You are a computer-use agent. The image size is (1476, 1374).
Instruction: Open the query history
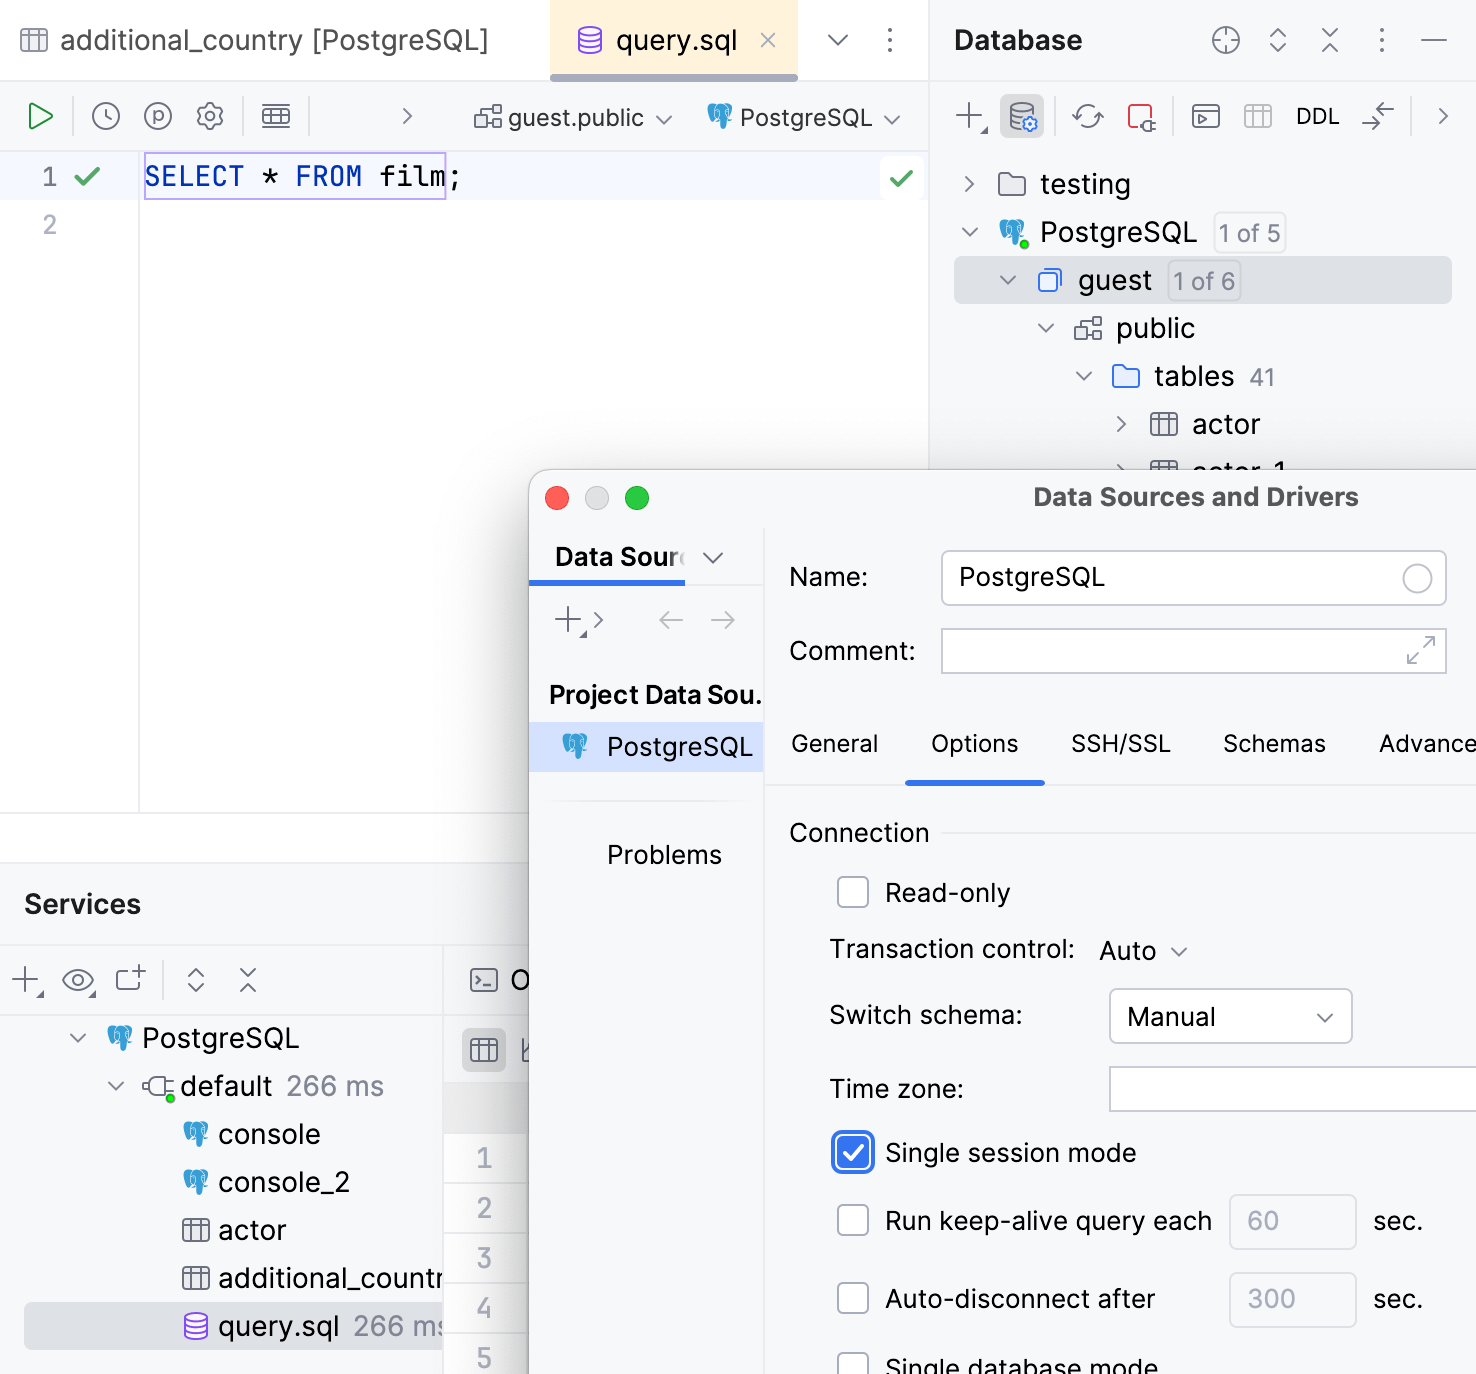pyautogui.click(x=105, y=116)
